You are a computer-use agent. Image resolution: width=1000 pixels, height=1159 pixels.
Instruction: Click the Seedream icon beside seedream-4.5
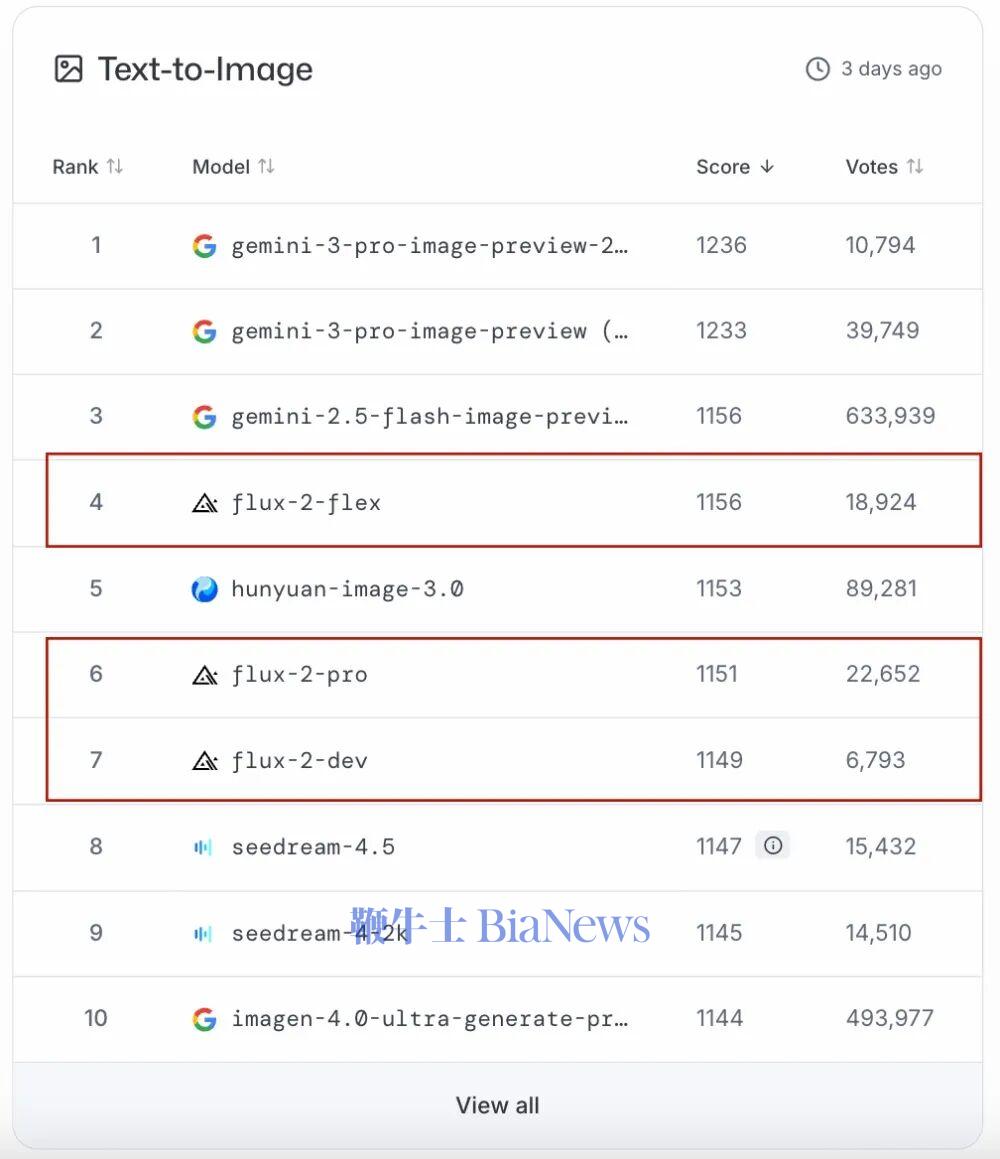pyautogui.click(x=203, y=847)
